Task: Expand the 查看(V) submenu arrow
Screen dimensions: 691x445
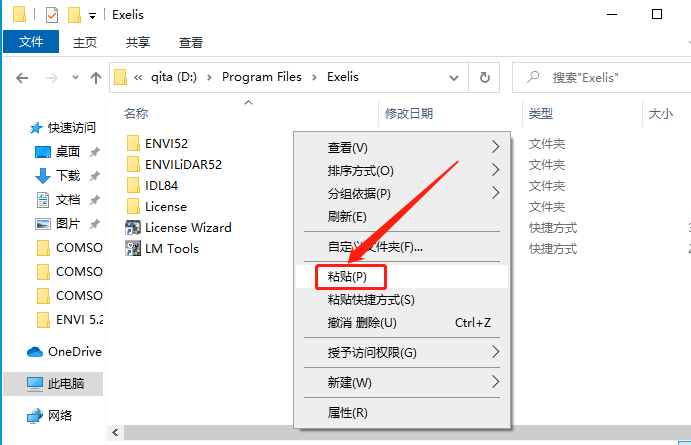Action: coord(495,147)
